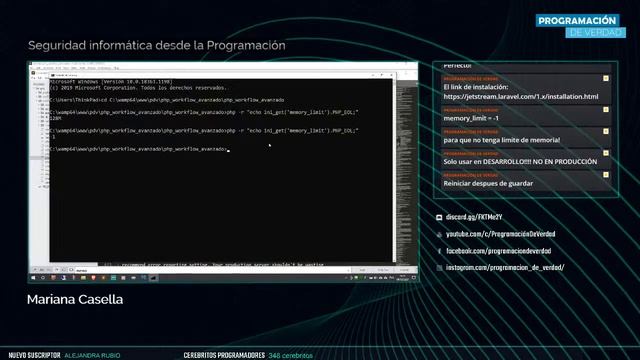Click the Facebook icon beside facebook link
640x360 pixels.
[439, 251]
